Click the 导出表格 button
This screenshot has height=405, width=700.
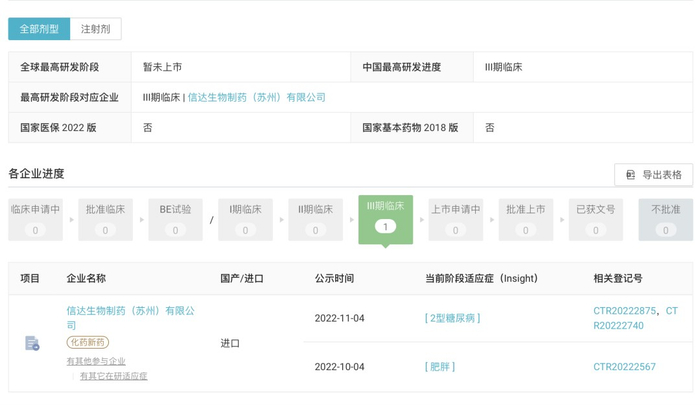pos(653,175)
